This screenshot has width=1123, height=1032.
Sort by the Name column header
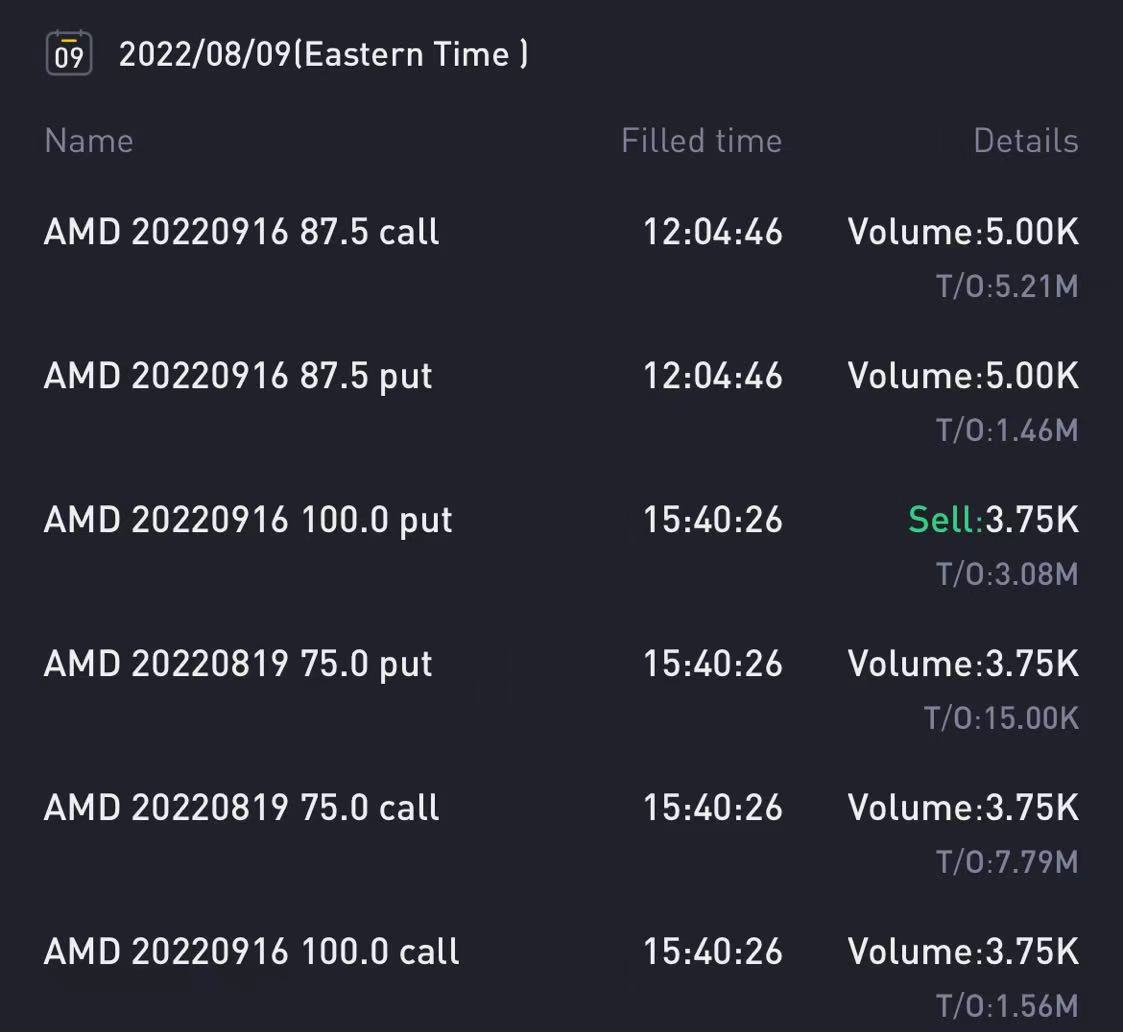[89, 140]
